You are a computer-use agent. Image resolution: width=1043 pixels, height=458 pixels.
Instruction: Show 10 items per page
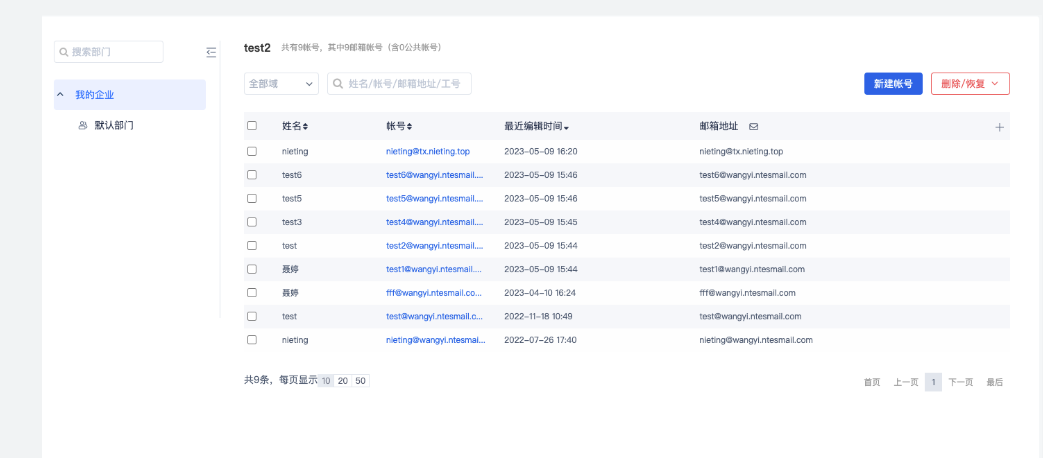tap(326, 381)
